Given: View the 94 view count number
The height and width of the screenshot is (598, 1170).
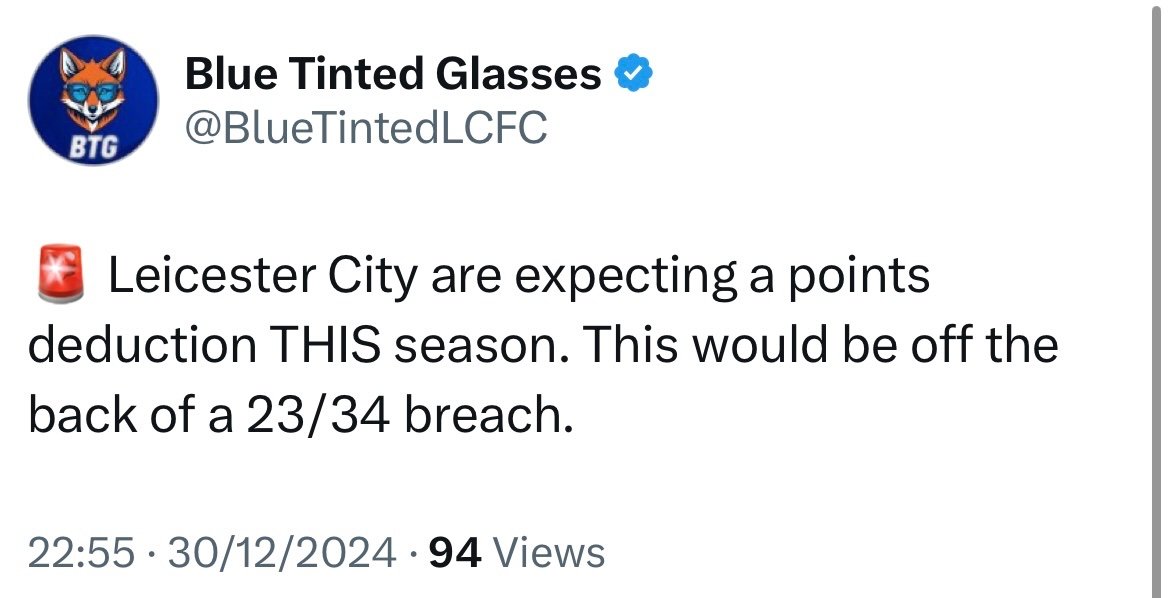Looking at the screenshot, I should (x=456, y=553).
